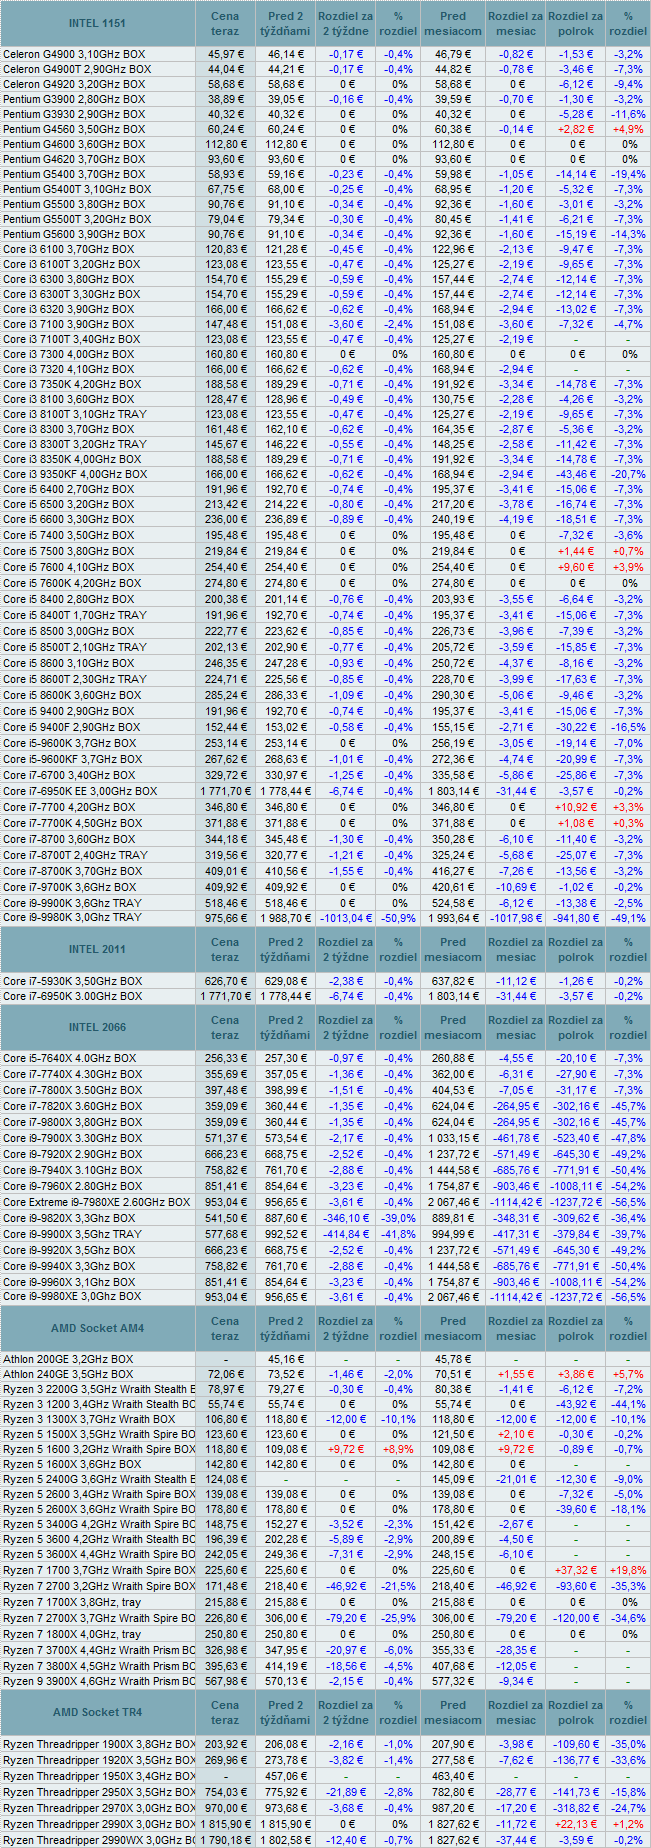Select the INTEL 2011 section header
The image size is (651, 1848).
98,949
